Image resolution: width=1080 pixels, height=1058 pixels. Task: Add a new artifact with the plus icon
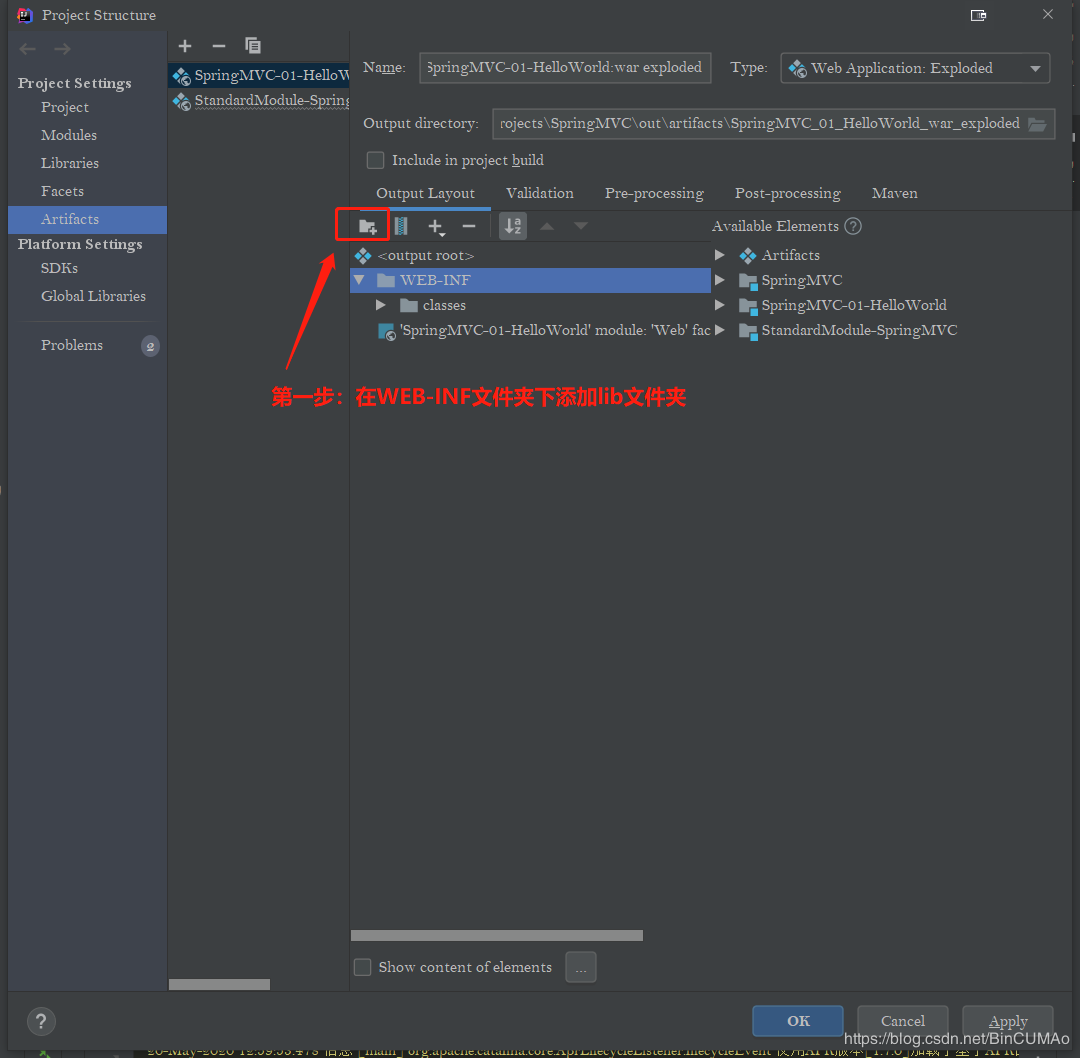(185, 46)
